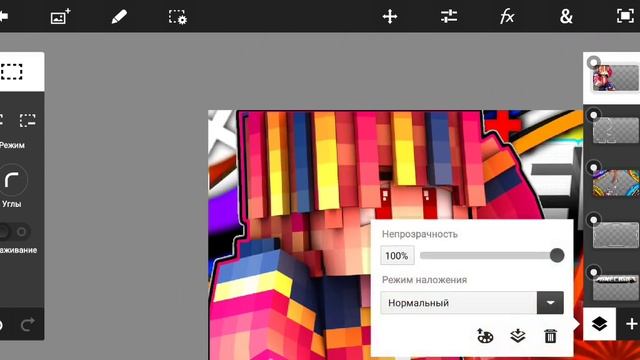Delete the layer with trash icon
The height and width of the screenshot is (360, 640).
pyautogui.click(x=550, y=336)
